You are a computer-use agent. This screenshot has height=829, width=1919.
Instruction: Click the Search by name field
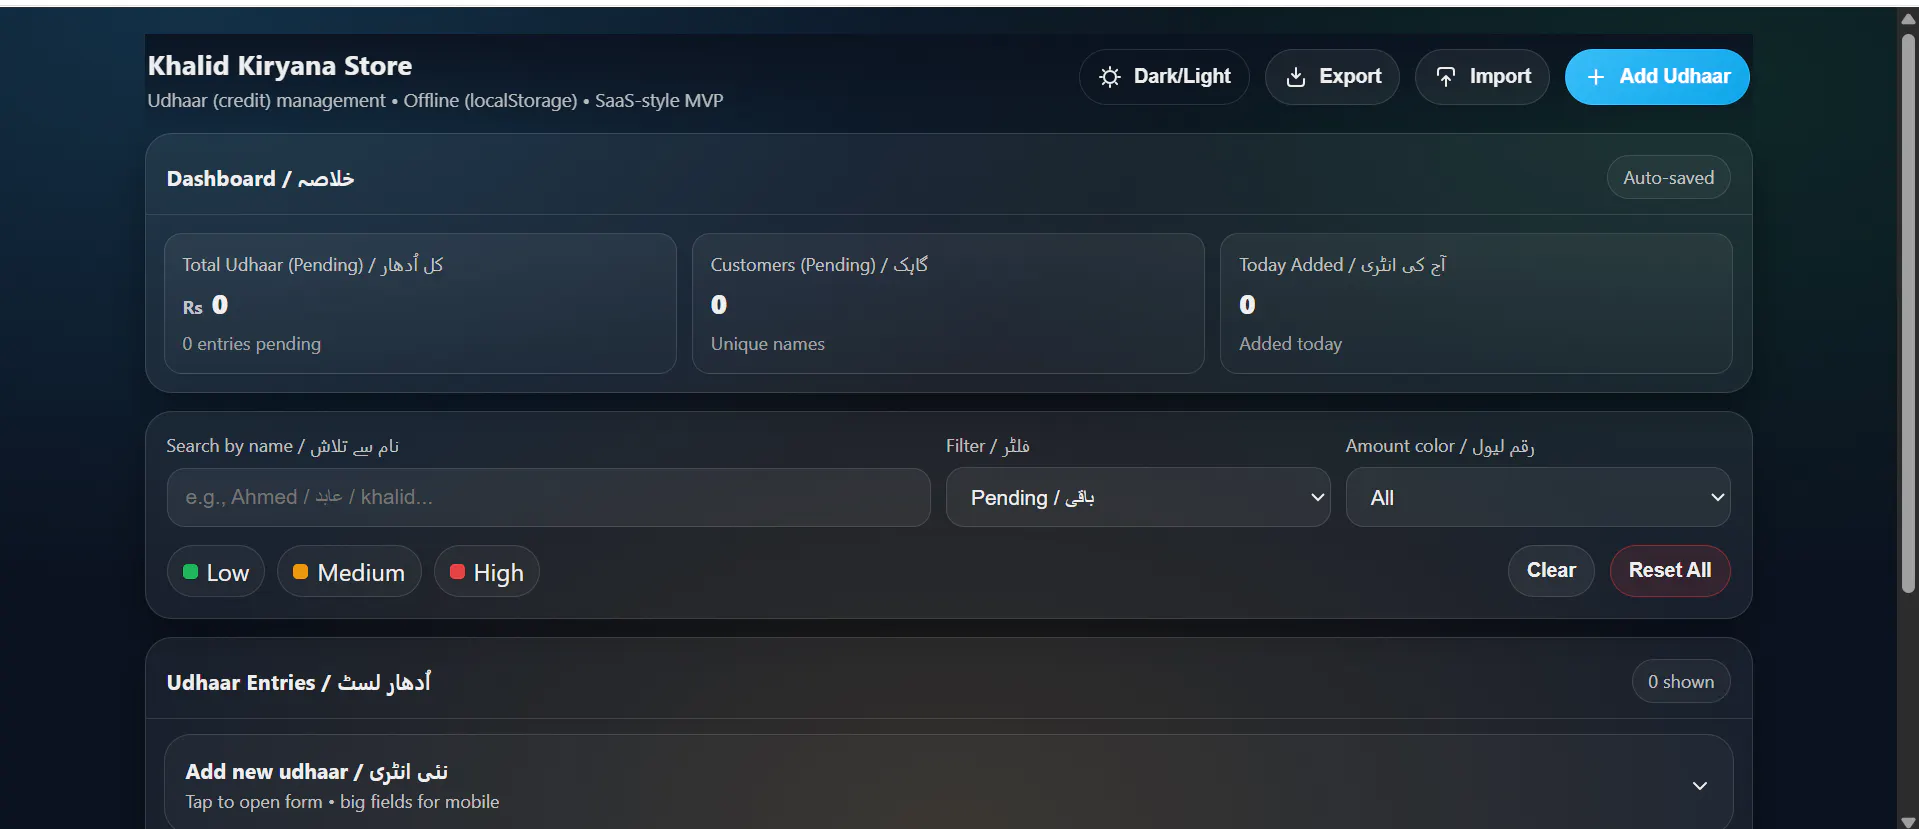click(x=548, y=497)
